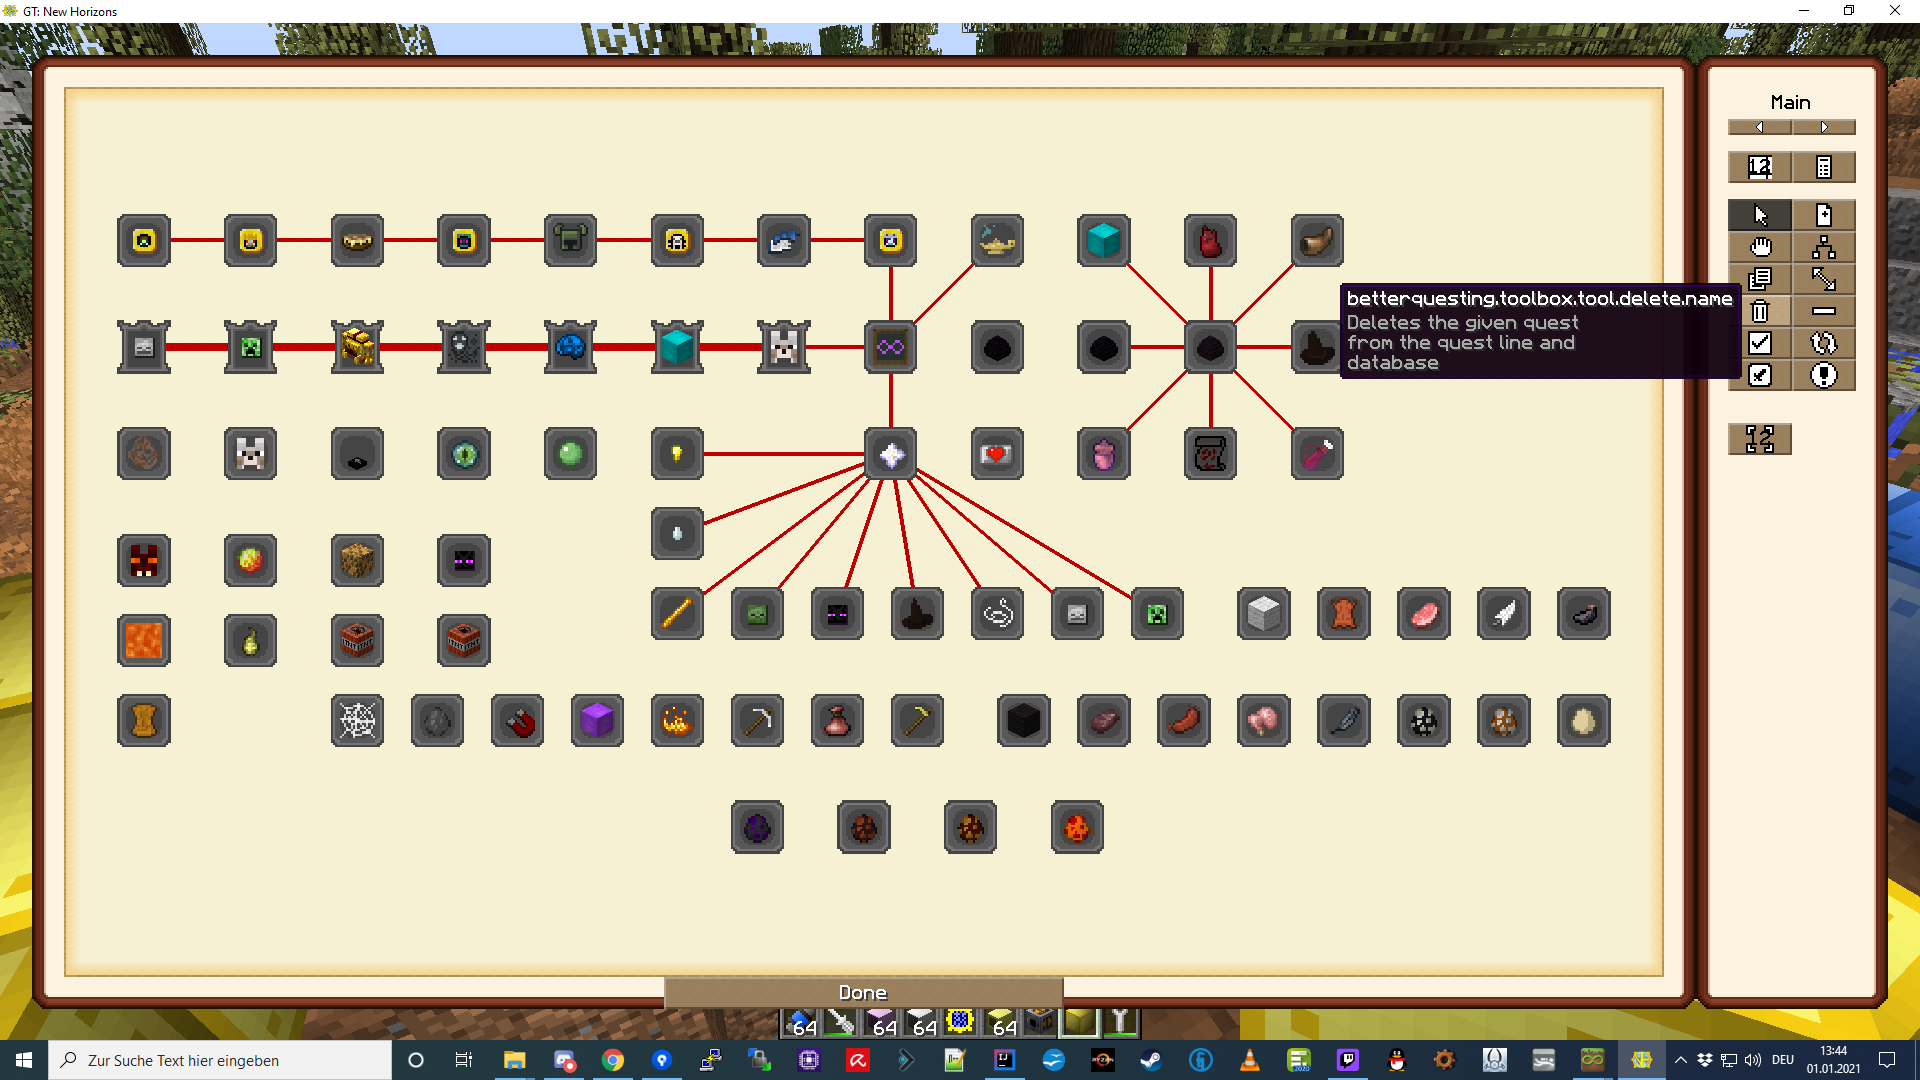Open Chrome from the taskbar
This screenshot has height=1080, width=1920.
[613, 1060]
